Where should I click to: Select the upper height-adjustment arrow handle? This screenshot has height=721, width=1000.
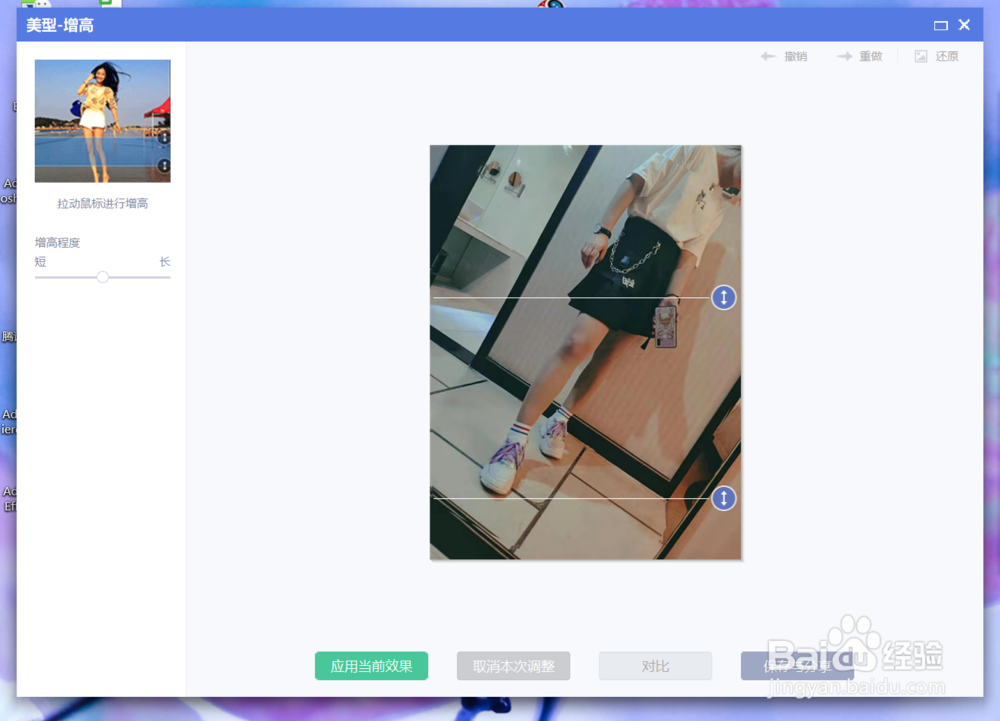pyautogui.click(x=724, y=297)
